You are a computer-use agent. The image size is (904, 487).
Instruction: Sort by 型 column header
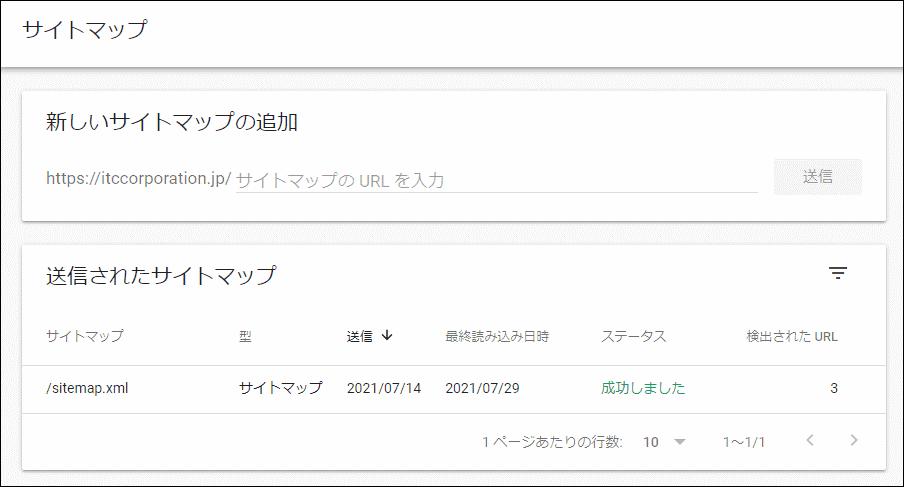[x=246, y=336]
